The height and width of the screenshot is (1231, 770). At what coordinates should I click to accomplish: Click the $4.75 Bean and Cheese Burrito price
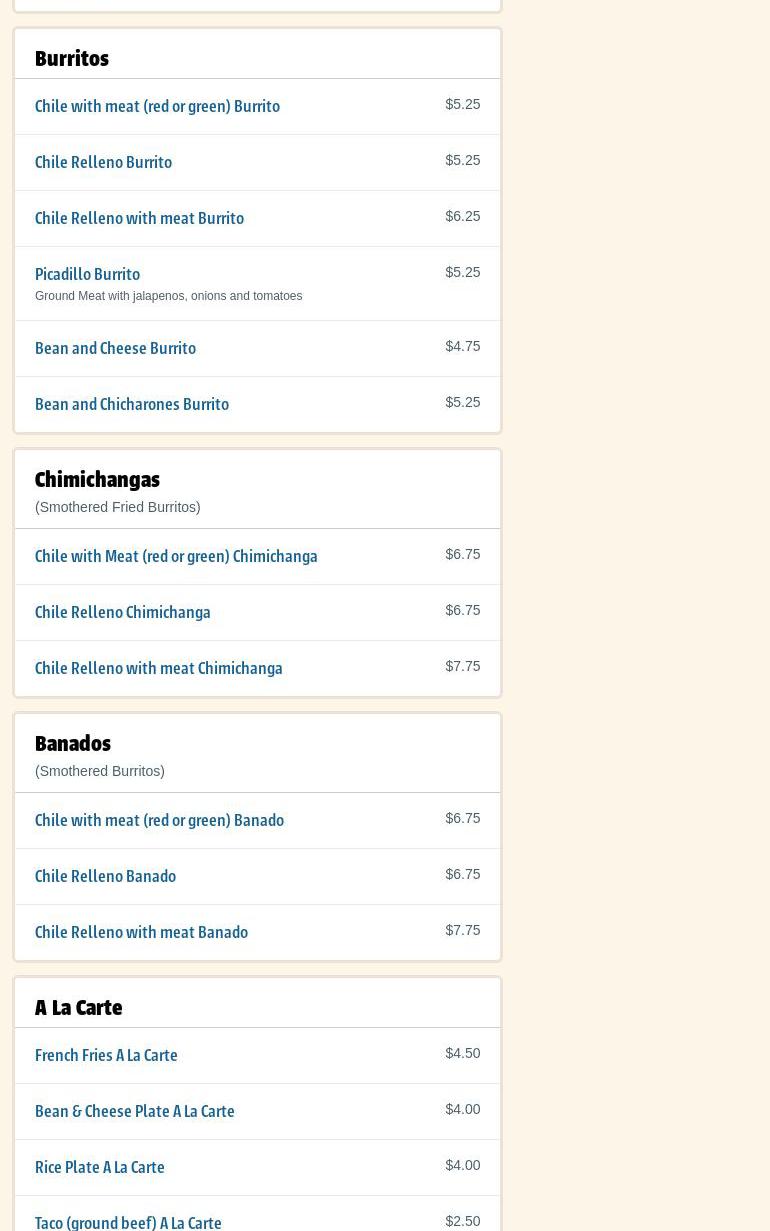(x=462, y=346)
